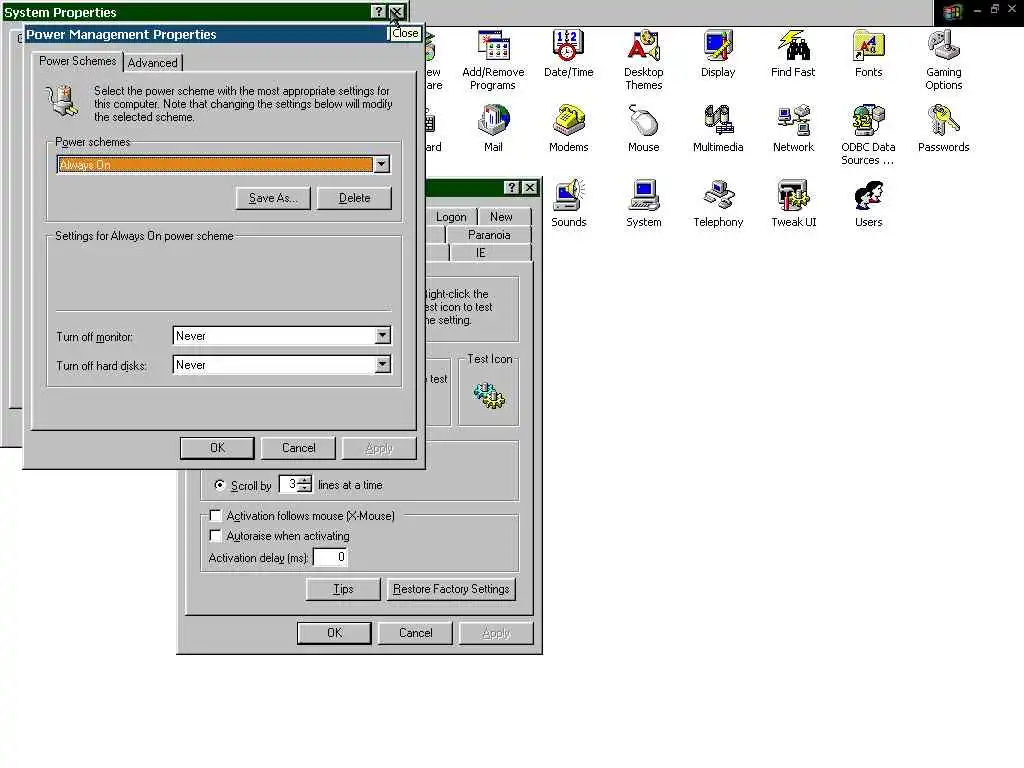Click the Test Icon gears in Tweak UI
This screenshot has width=1024, height=768.
(489, 395)
